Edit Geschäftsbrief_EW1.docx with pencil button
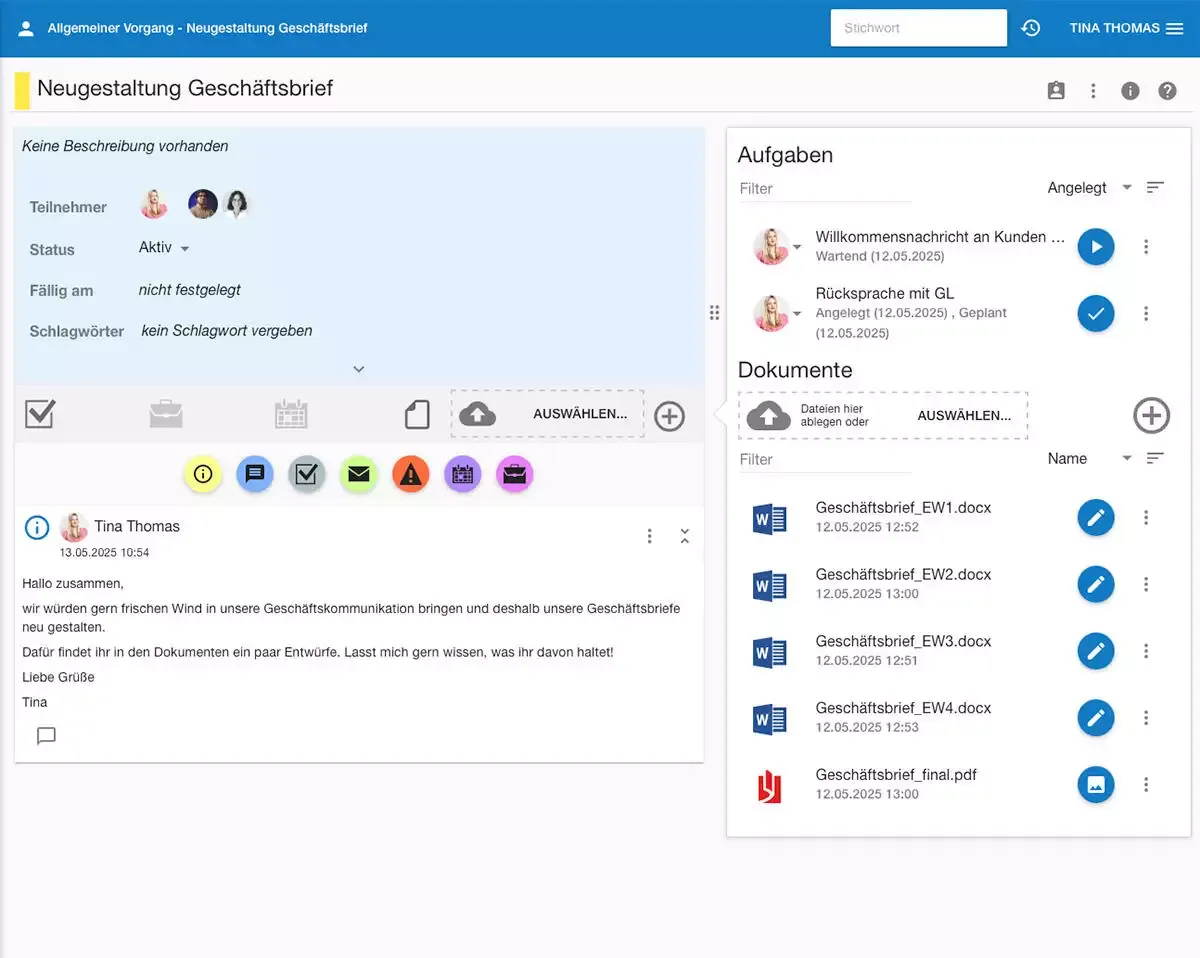 pos(1095,518)
